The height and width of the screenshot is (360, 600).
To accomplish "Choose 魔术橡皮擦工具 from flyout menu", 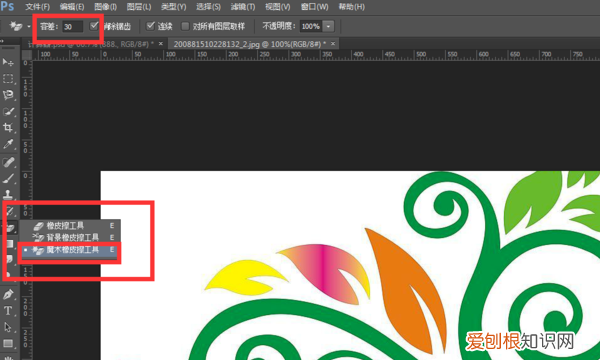I will coord(70,250).
